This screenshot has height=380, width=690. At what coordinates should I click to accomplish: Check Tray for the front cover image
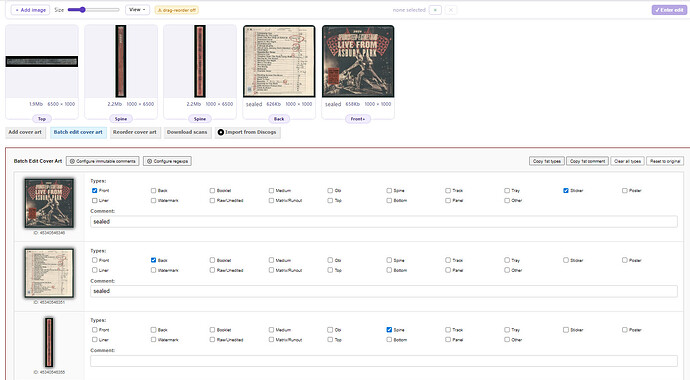point(507,190)
